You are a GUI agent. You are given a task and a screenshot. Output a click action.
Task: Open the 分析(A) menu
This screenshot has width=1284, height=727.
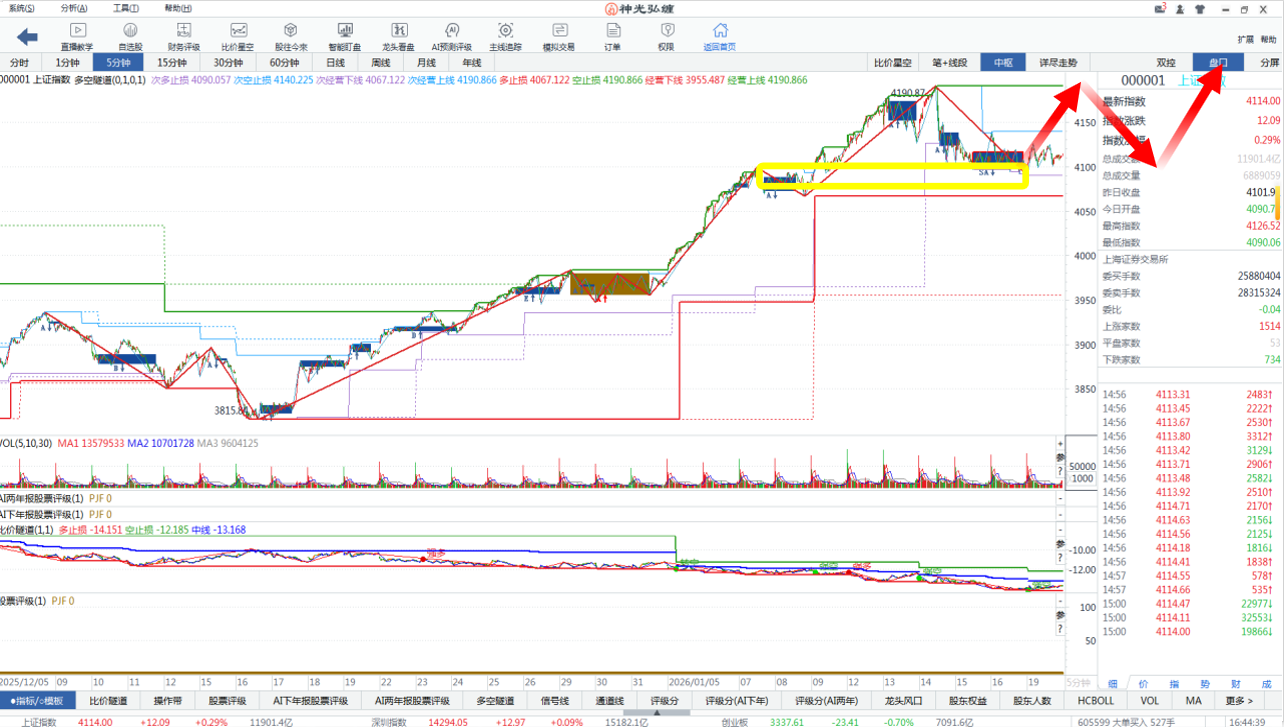[x=74, y=8]
